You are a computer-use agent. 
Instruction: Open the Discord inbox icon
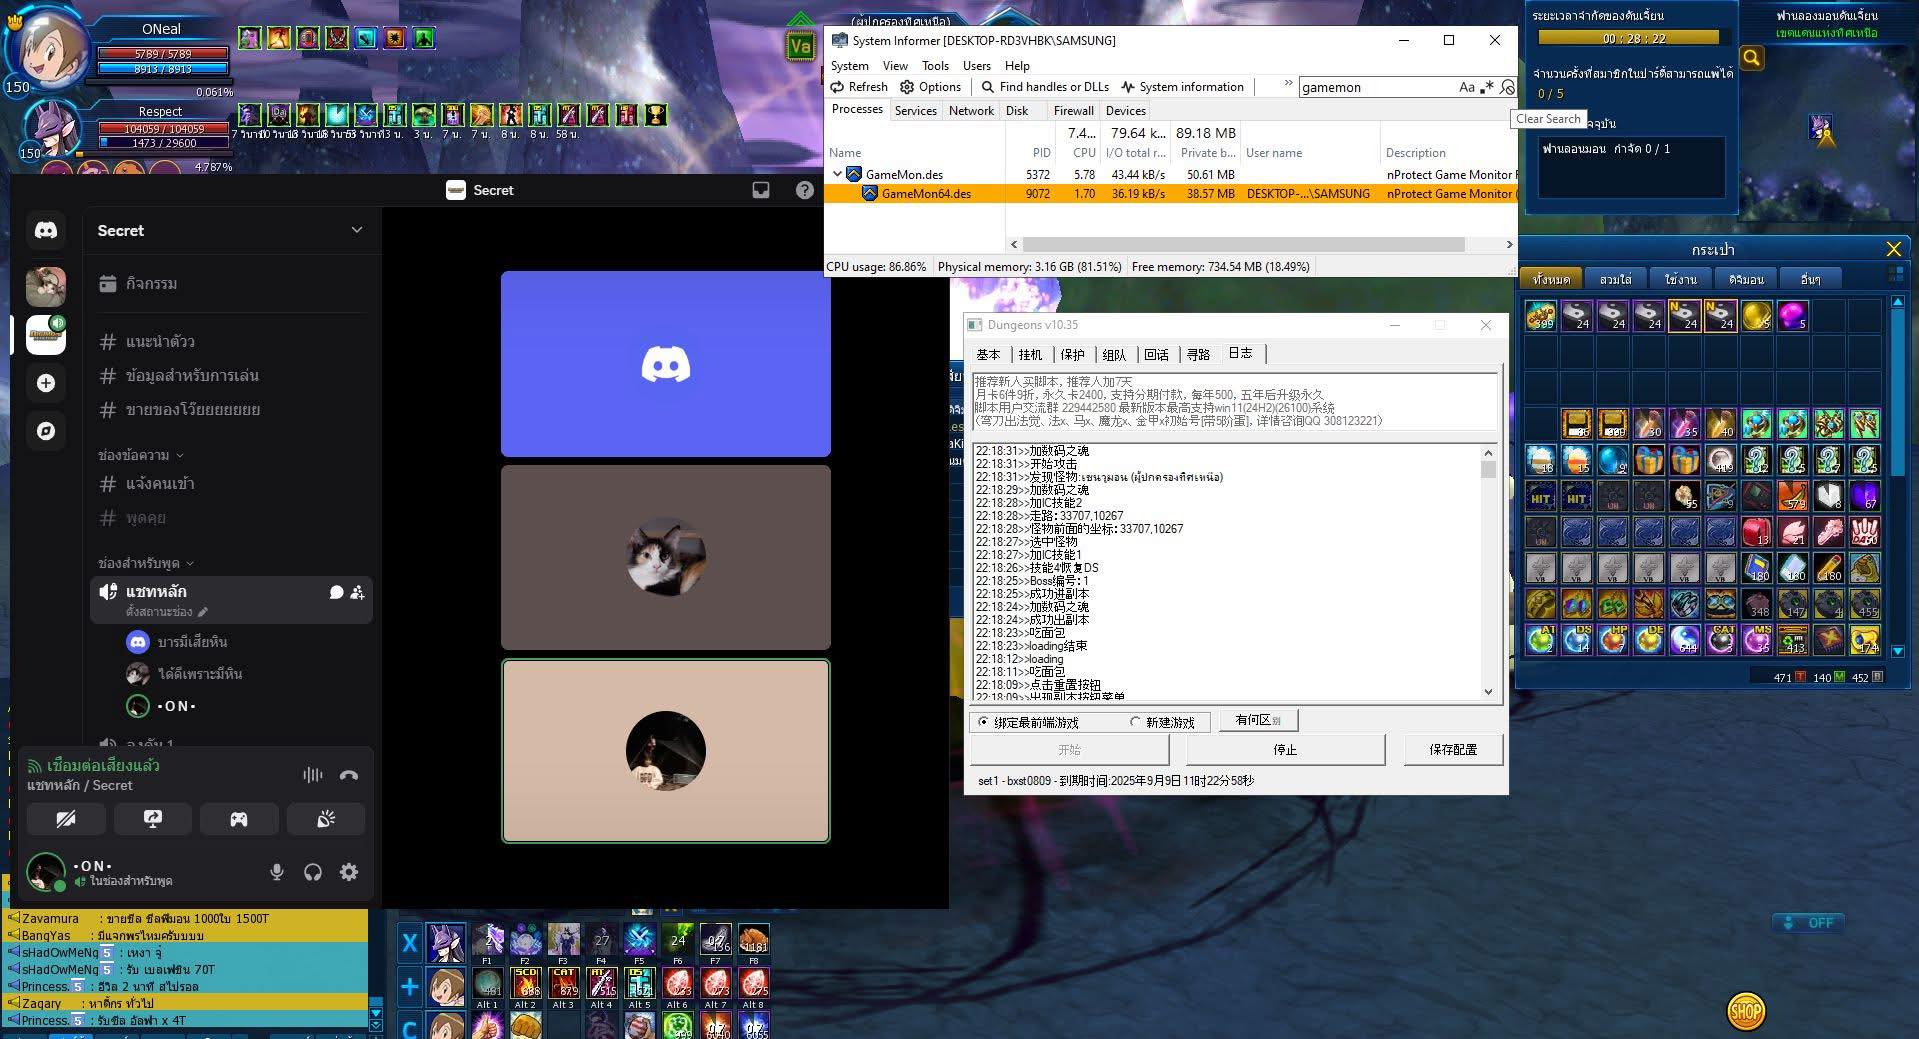point(761,190)
